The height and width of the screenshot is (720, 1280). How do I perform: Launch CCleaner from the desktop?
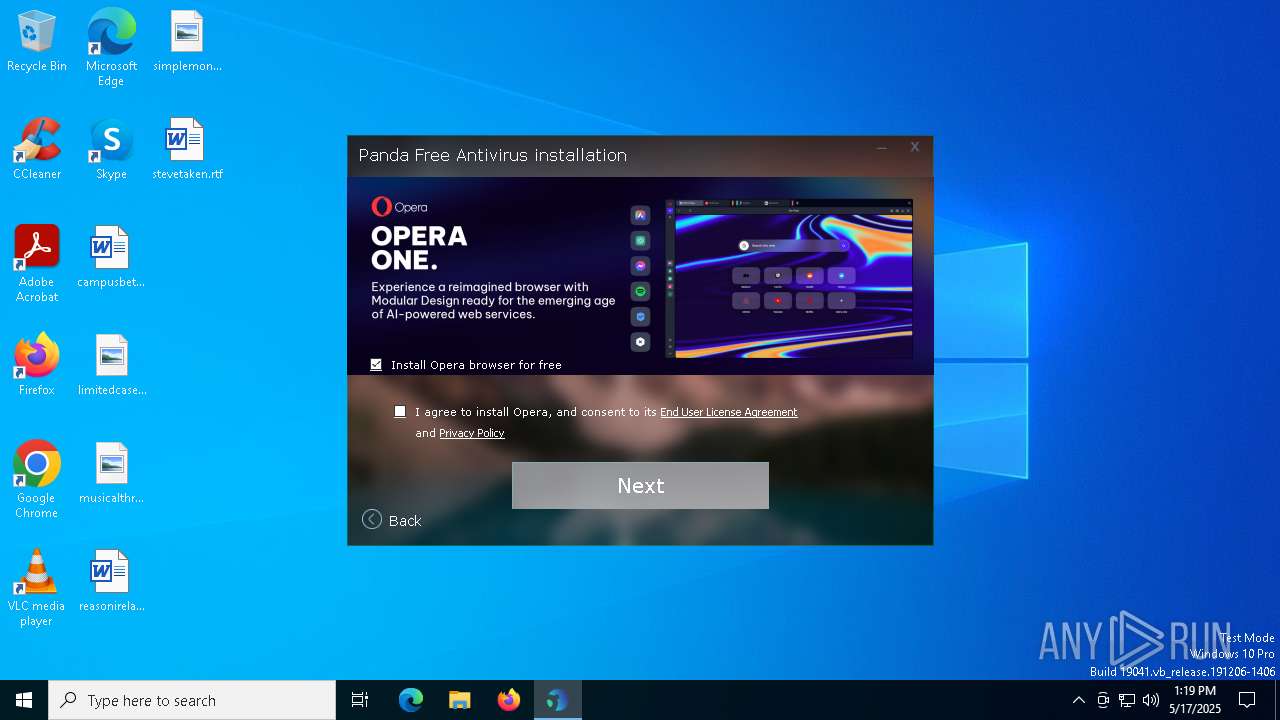tap(37, 150)
